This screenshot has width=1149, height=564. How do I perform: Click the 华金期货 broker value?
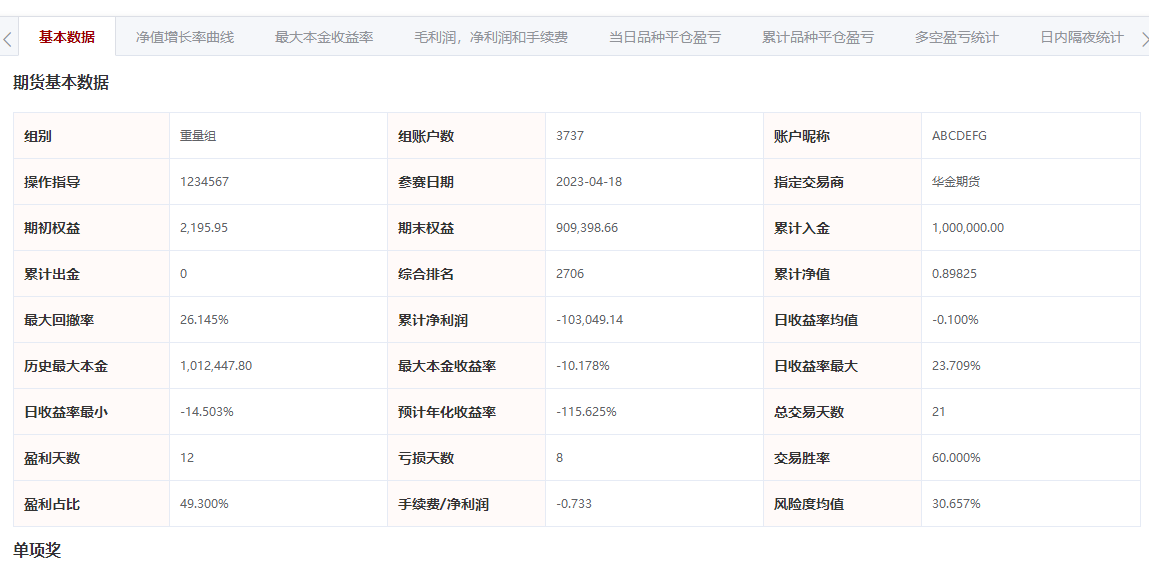(x=956, y=182)
